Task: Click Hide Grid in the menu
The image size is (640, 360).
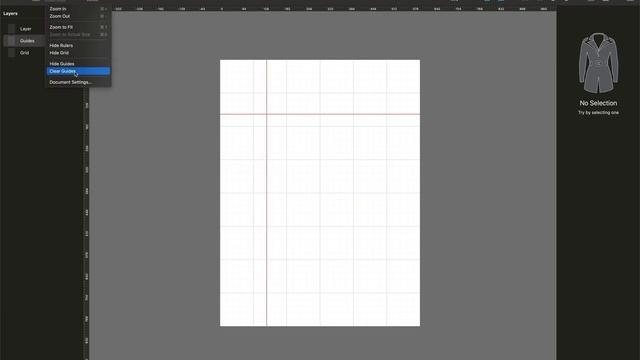Action: click(x=78, y=53)
